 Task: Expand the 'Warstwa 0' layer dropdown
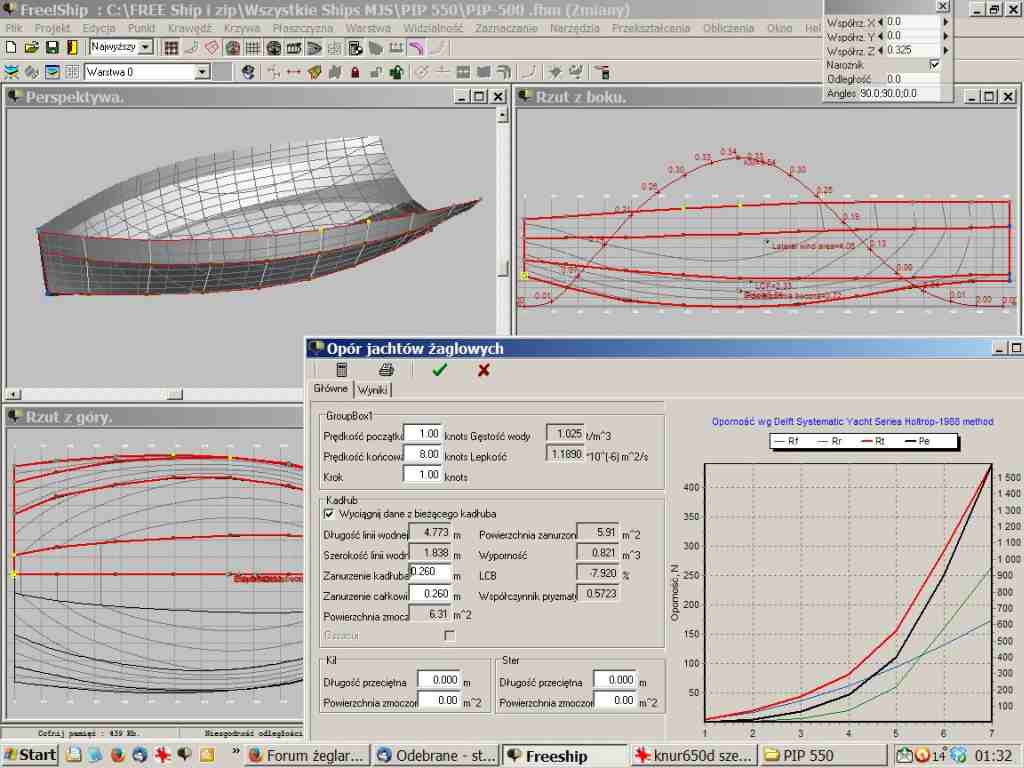(201, 72)
